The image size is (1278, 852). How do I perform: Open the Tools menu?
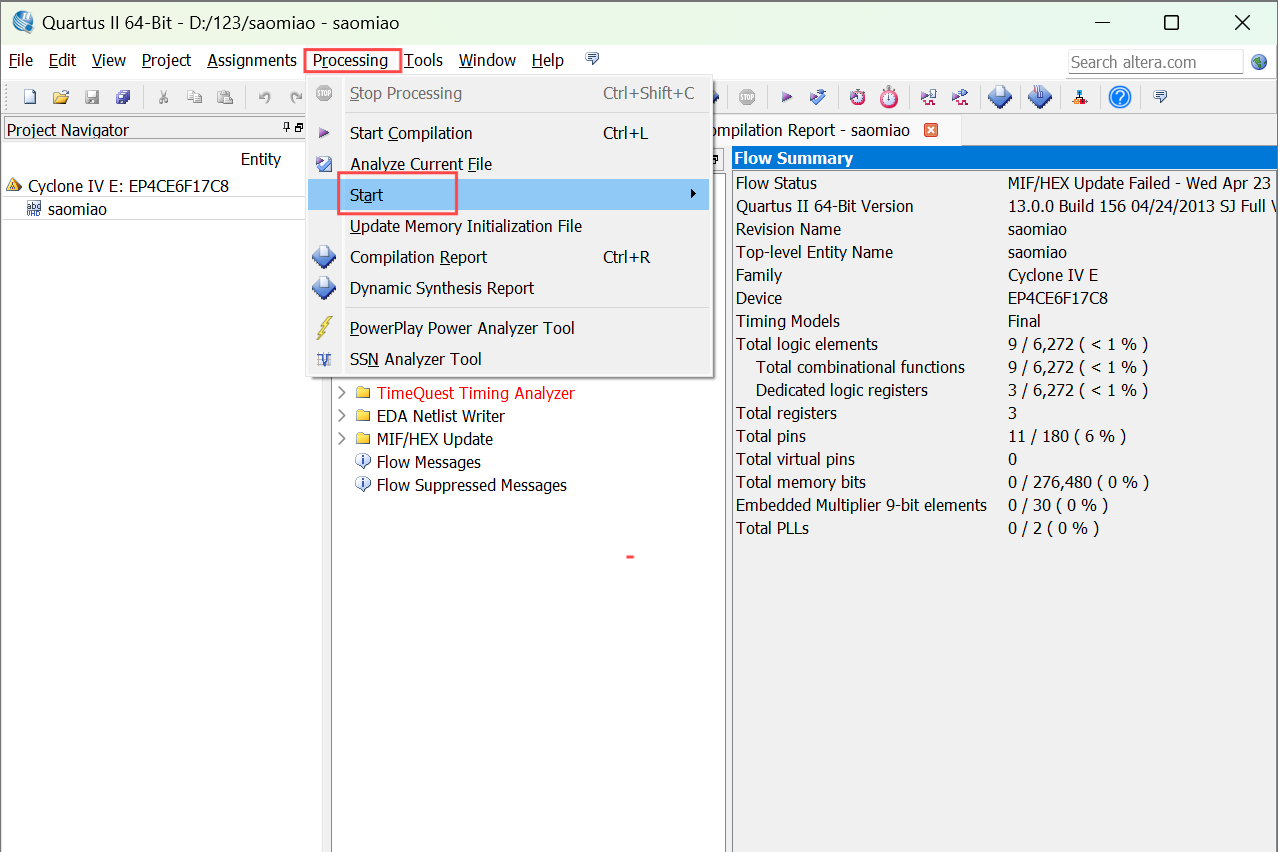coord(423,60)
